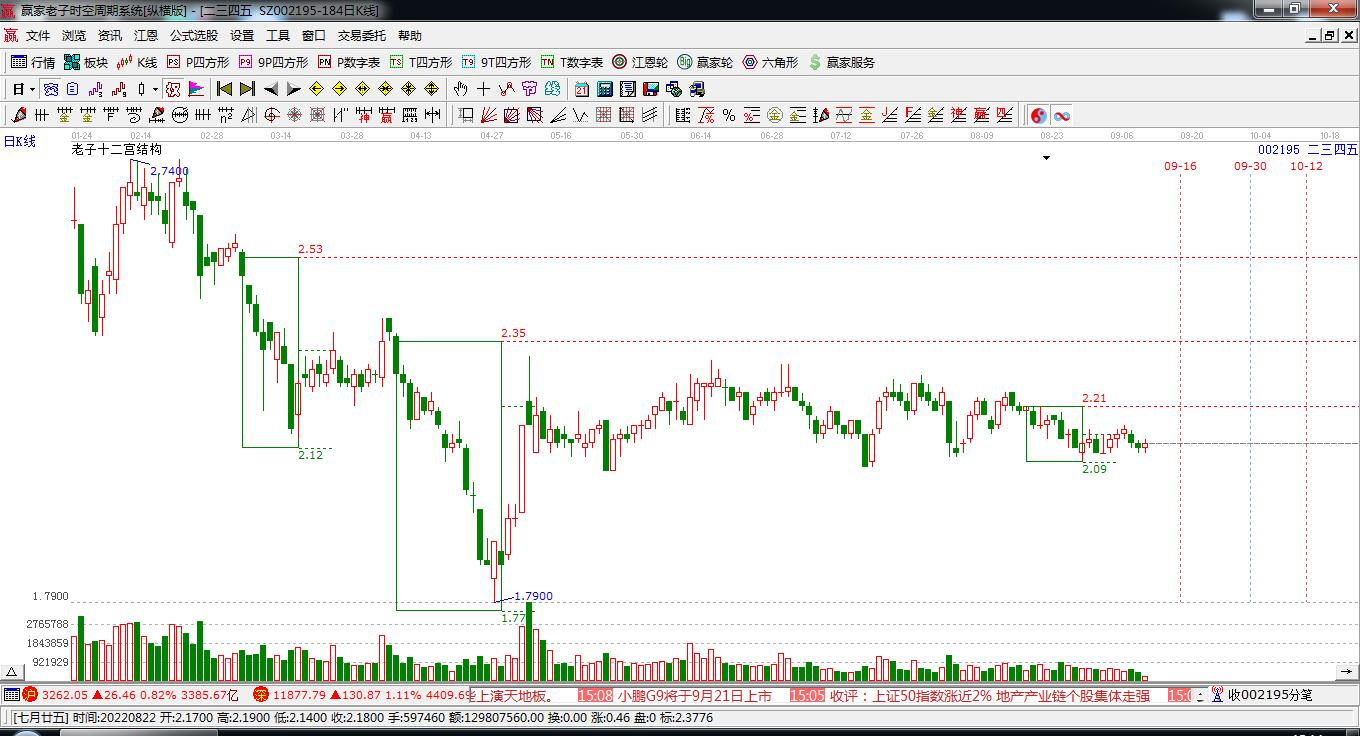This screenshot has width=1360, height=736.
Task: Switch to K线 chart view
Action: click(137, 62)
